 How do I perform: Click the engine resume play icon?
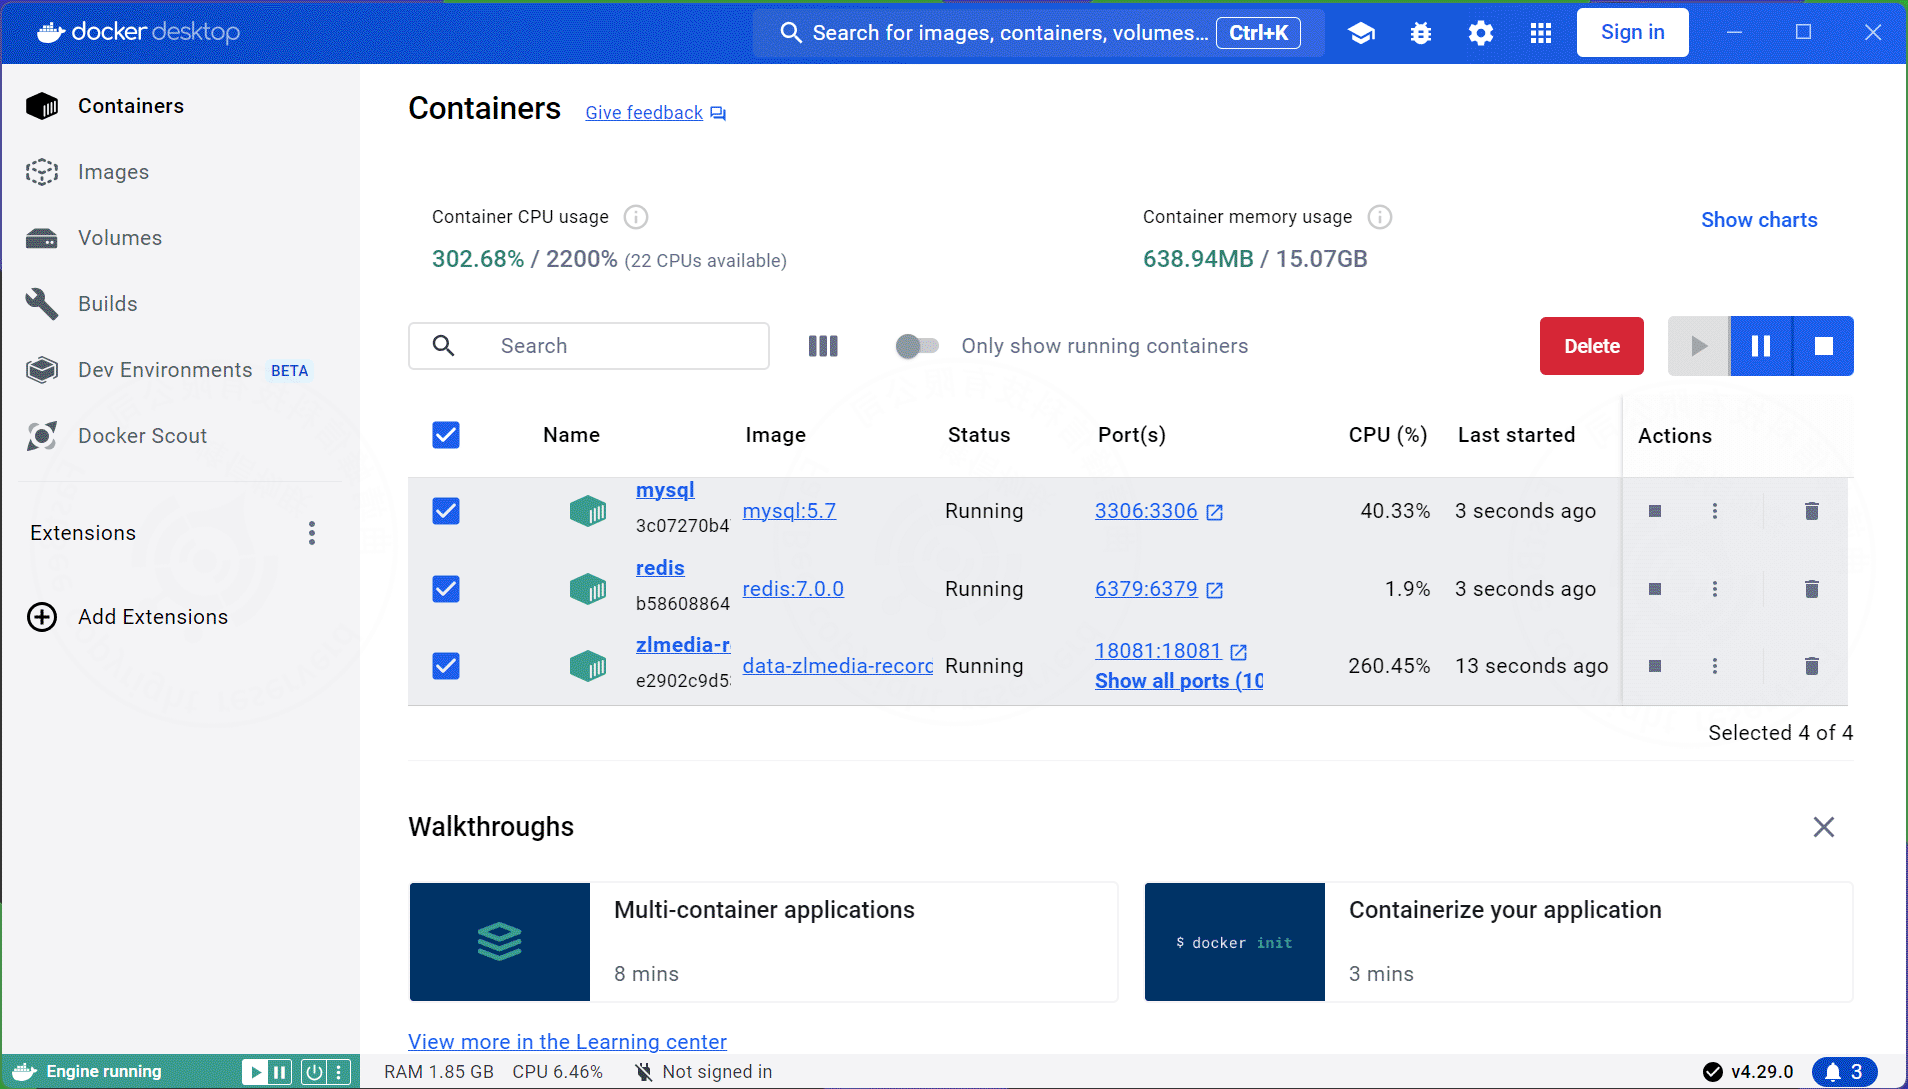[x=255, y=1072]
